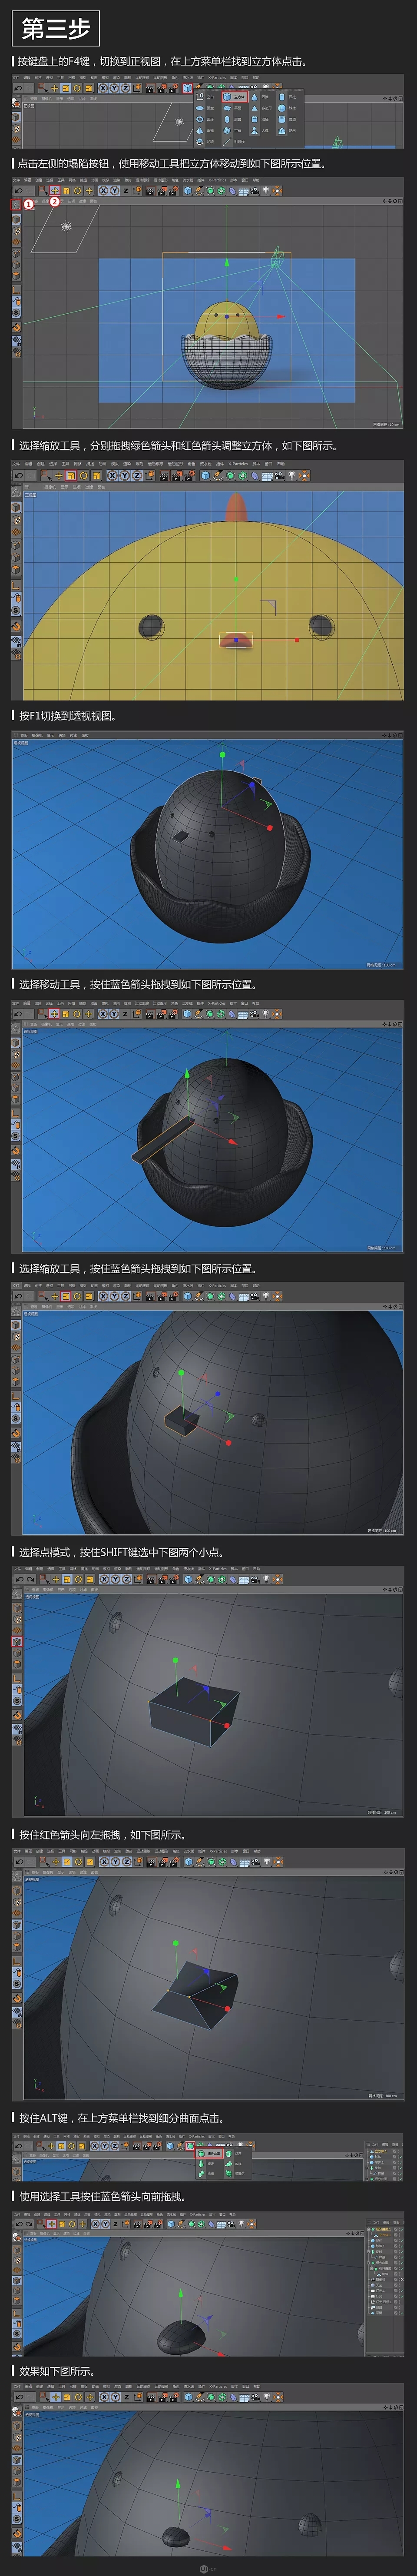
Task: Select the Cube entry in the primitives popup
Action: 236,97
